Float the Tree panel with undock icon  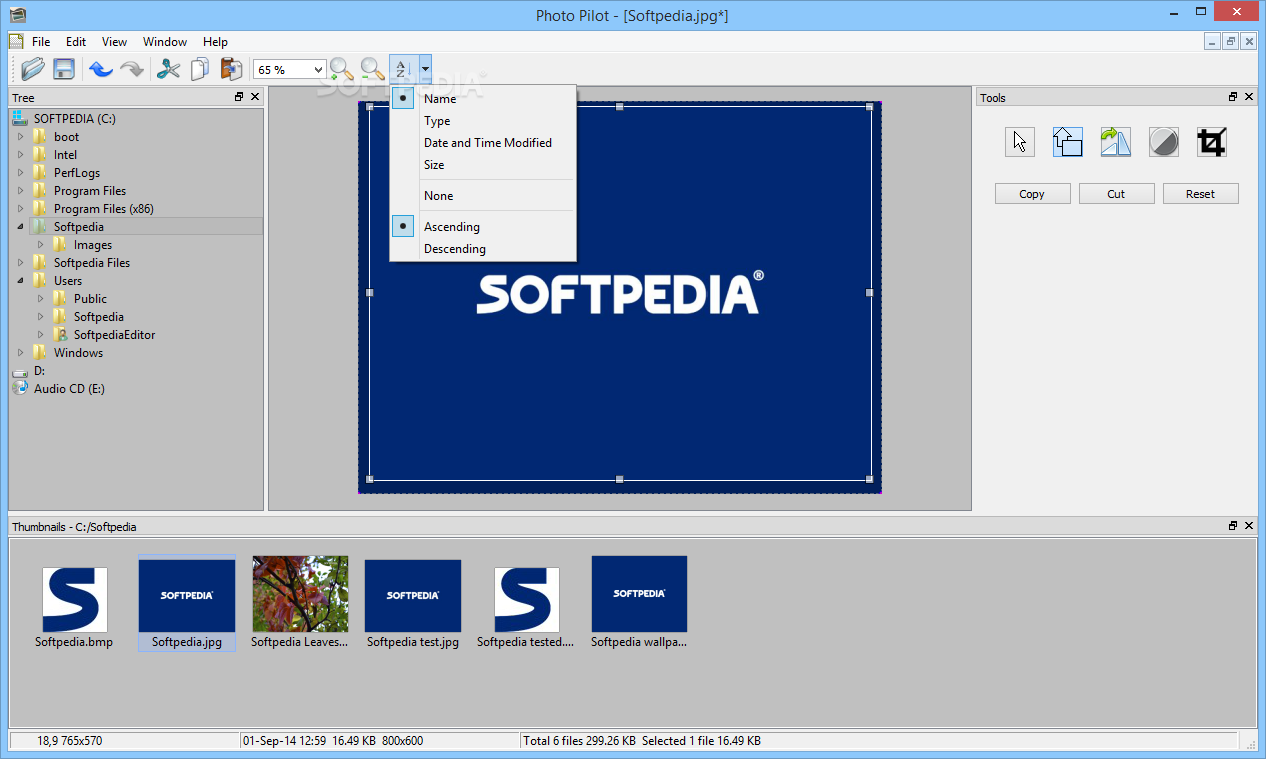click(239, 97)
